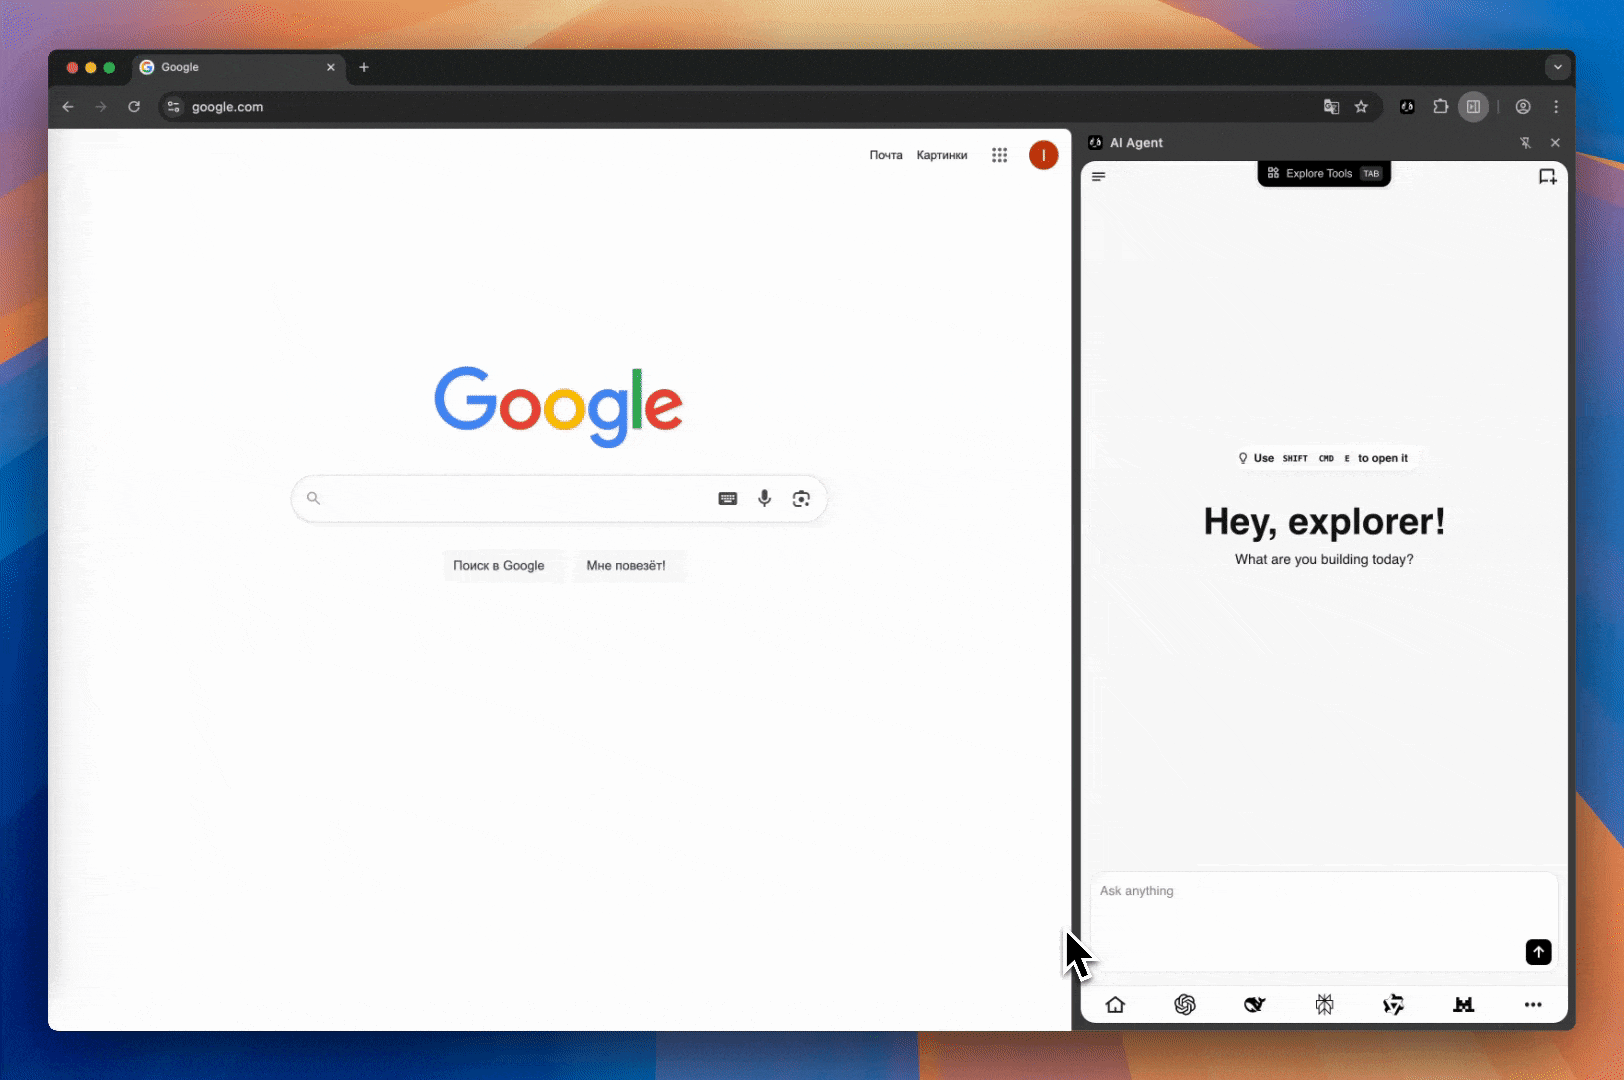The width and height of the screenshot is (1624, 1080).
Task: Unpin the AI Agent side panel
Action: [1525, 143]
